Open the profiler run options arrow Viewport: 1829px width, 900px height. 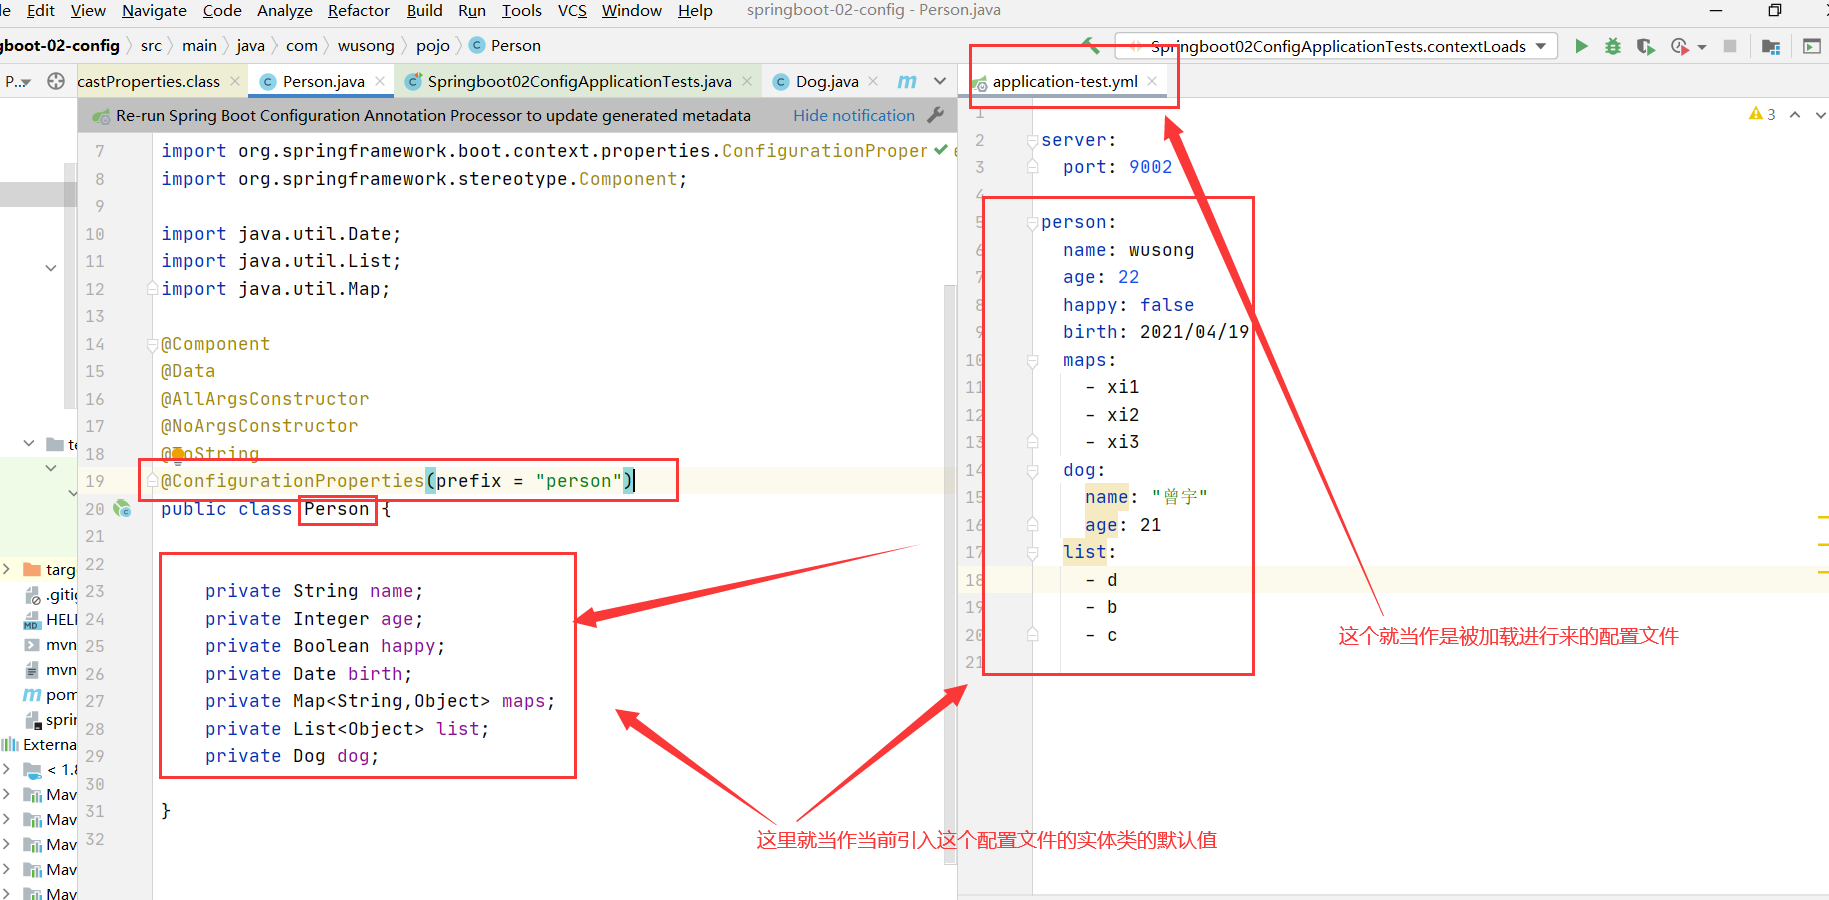(1702, 47)
